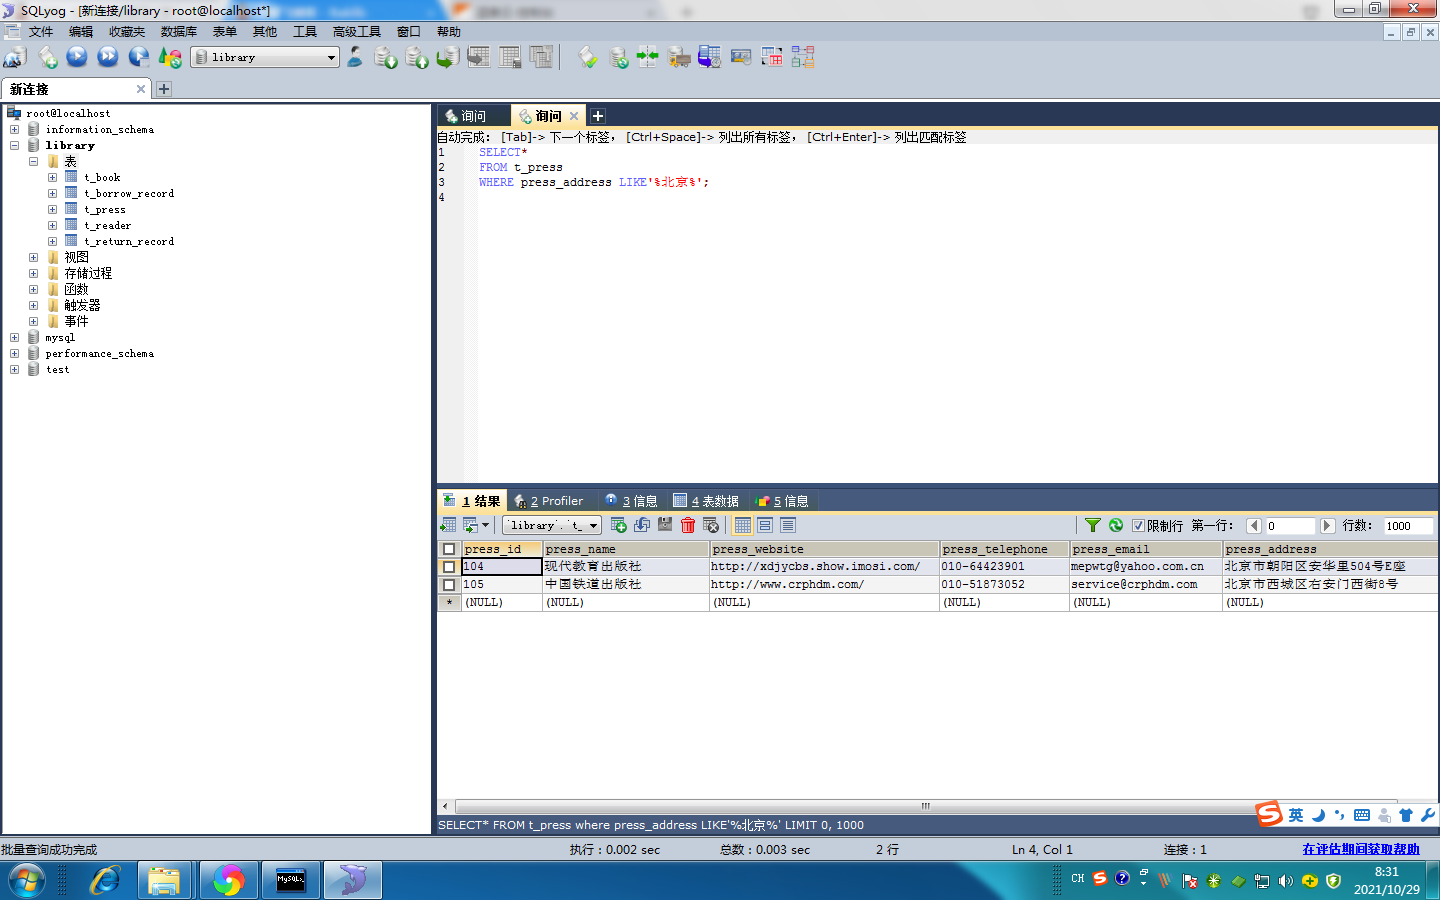Cancel result changes with the grid-X icon

[711, 525]
